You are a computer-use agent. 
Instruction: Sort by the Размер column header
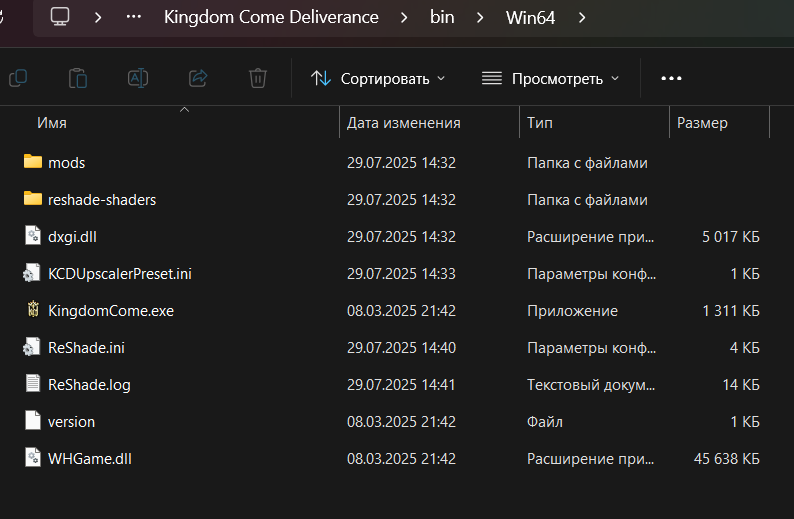click(x=702, y=123)
